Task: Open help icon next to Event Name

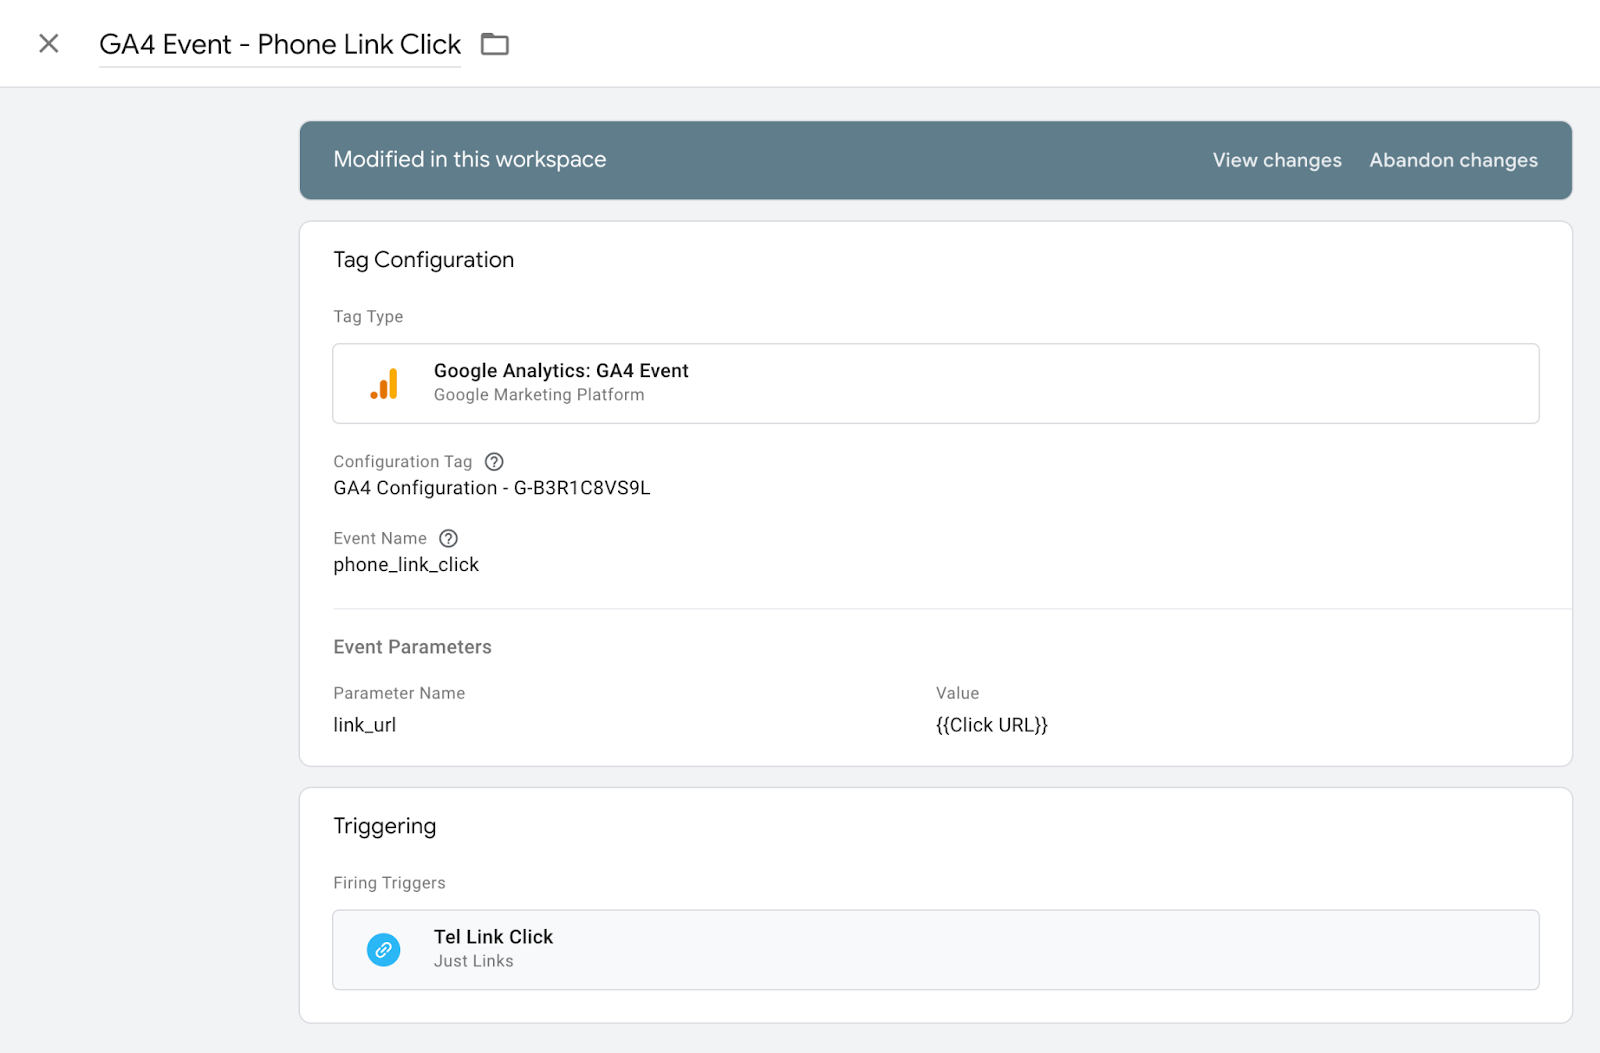Action: click(x=449, y=538)
